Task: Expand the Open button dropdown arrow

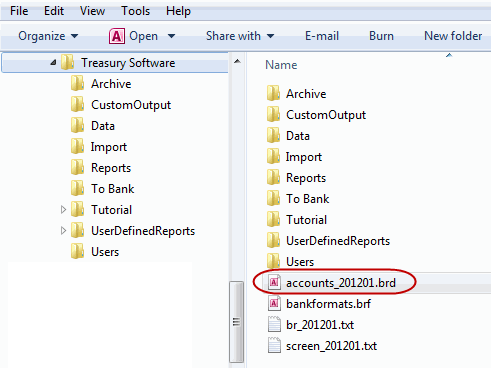Action: [x=171, y=36]
